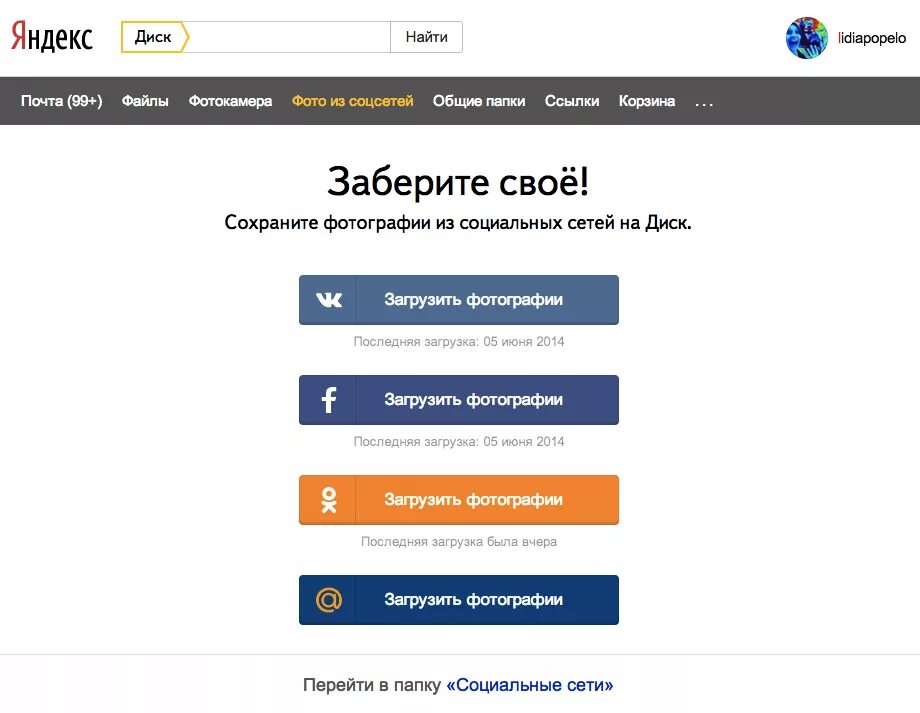Open the «Социальные сети» folder link
The width and height of the screenshot is (920, 713).
point(530,685)
